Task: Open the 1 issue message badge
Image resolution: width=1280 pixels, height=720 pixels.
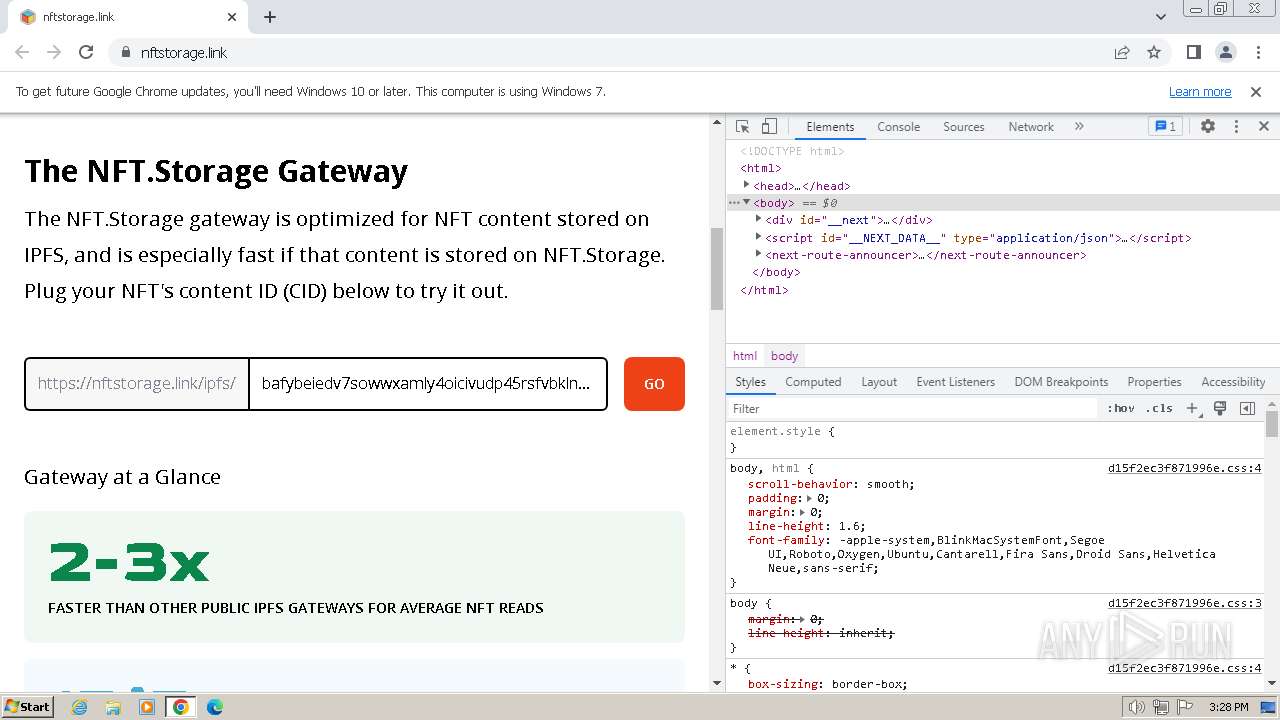Action: point(1165,127)
